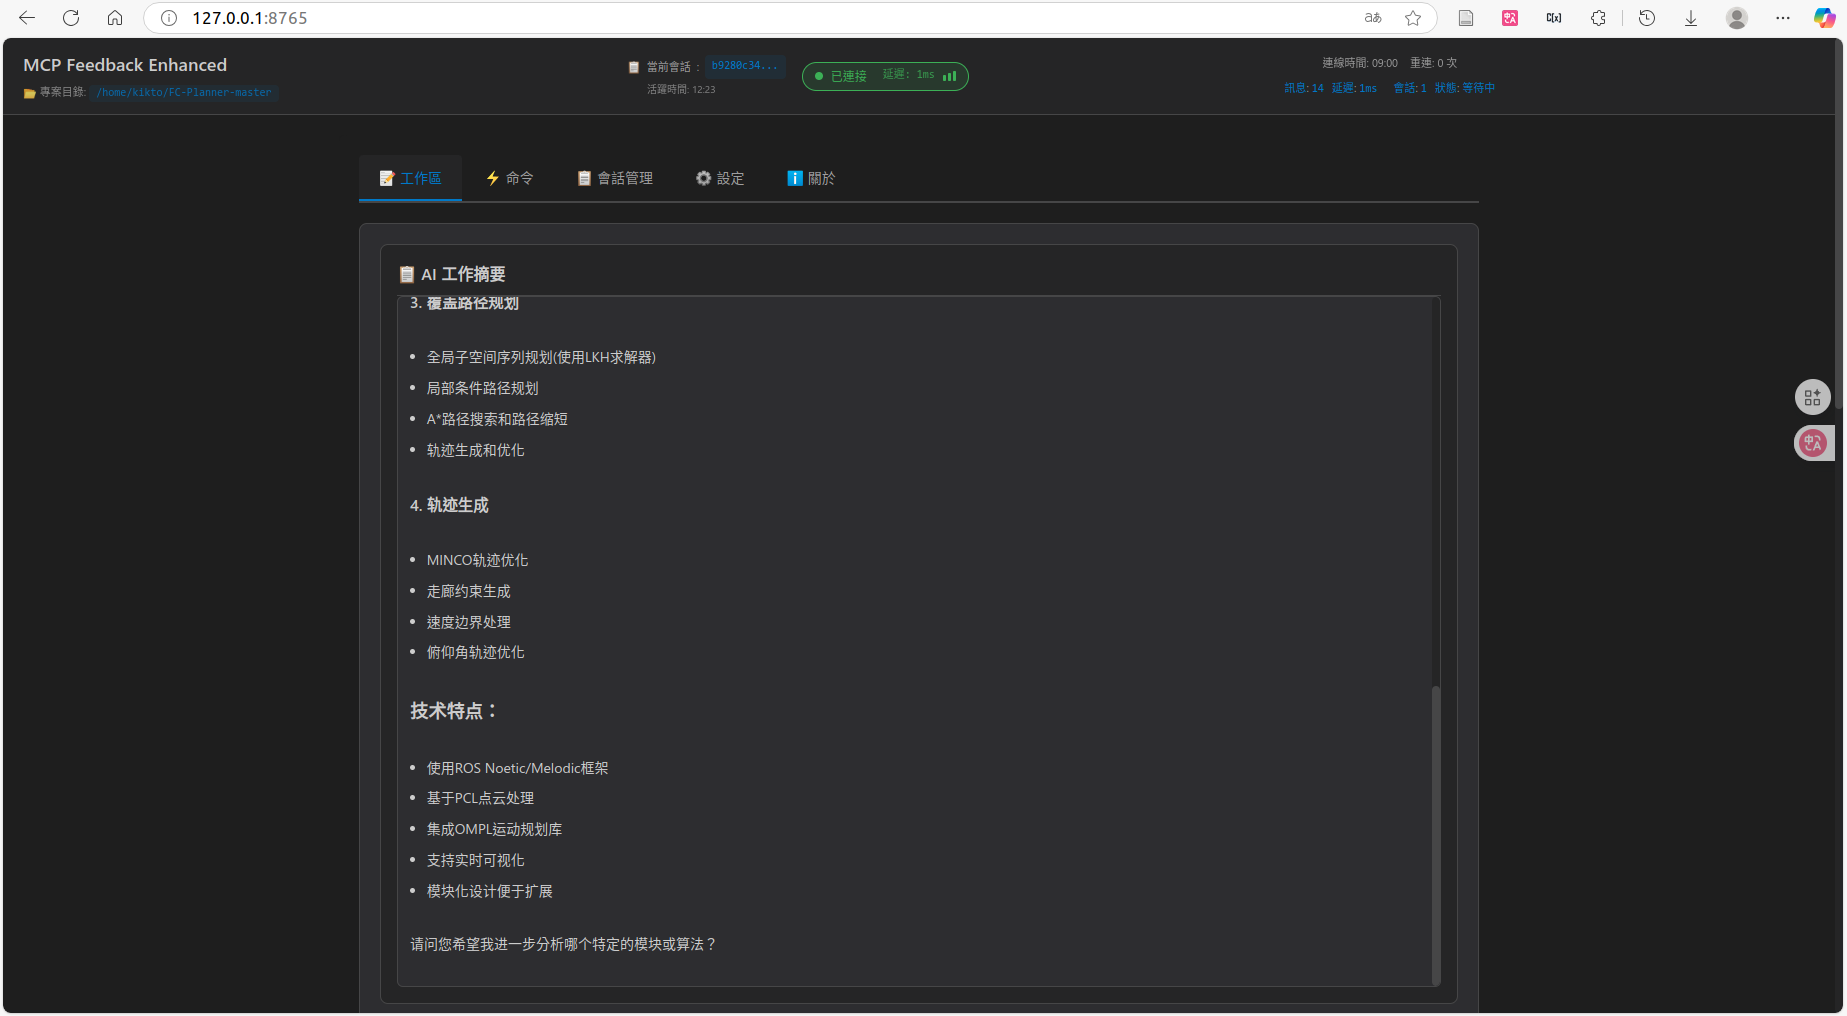Click the 已連接 connection status pill

coord(885,76)
